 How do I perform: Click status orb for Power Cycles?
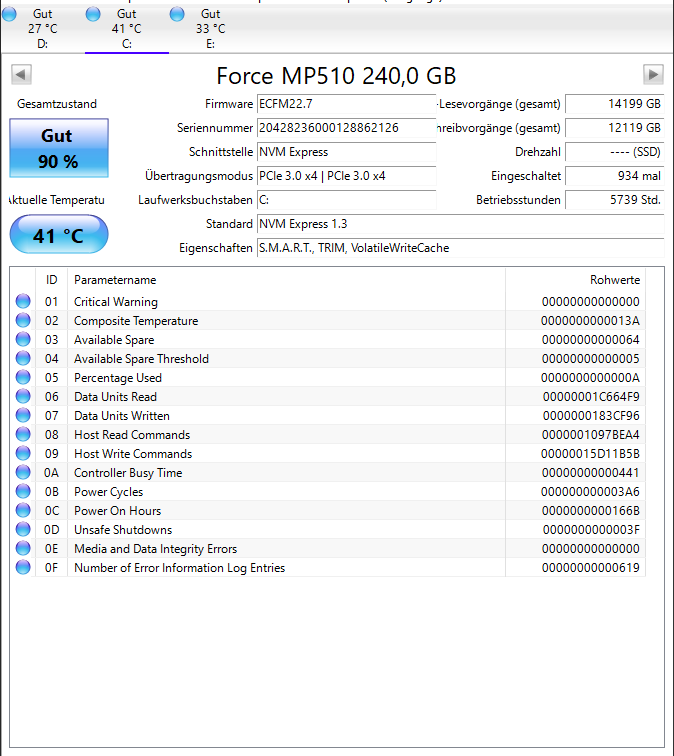coord(23,491)
